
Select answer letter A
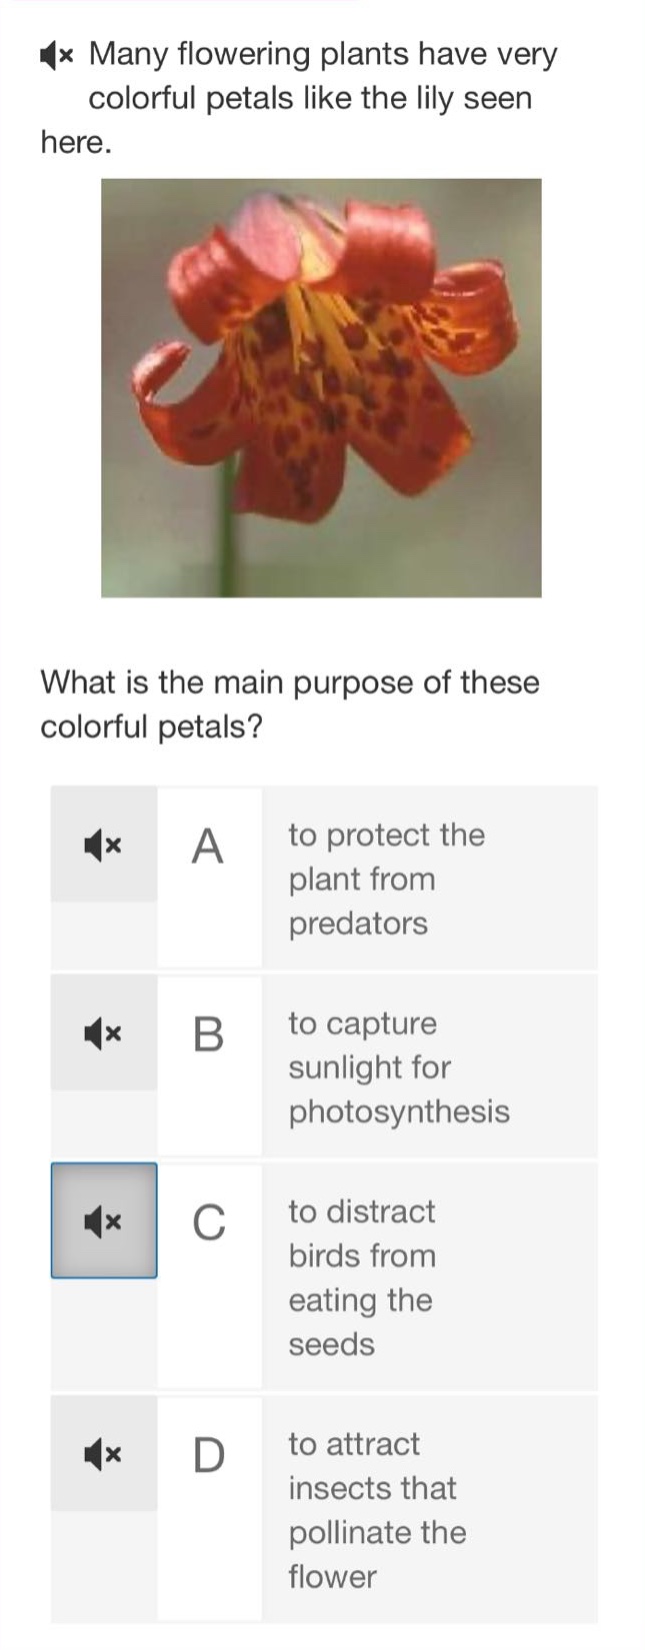(208, 846)
